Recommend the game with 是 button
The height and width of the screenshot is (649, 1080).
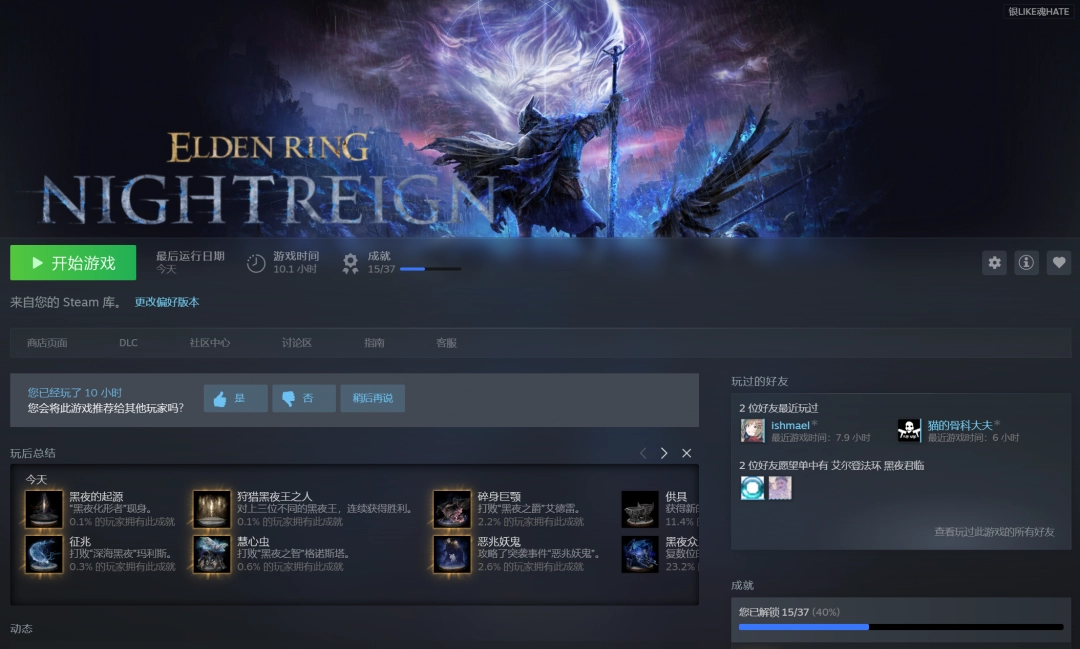point(236,398)
